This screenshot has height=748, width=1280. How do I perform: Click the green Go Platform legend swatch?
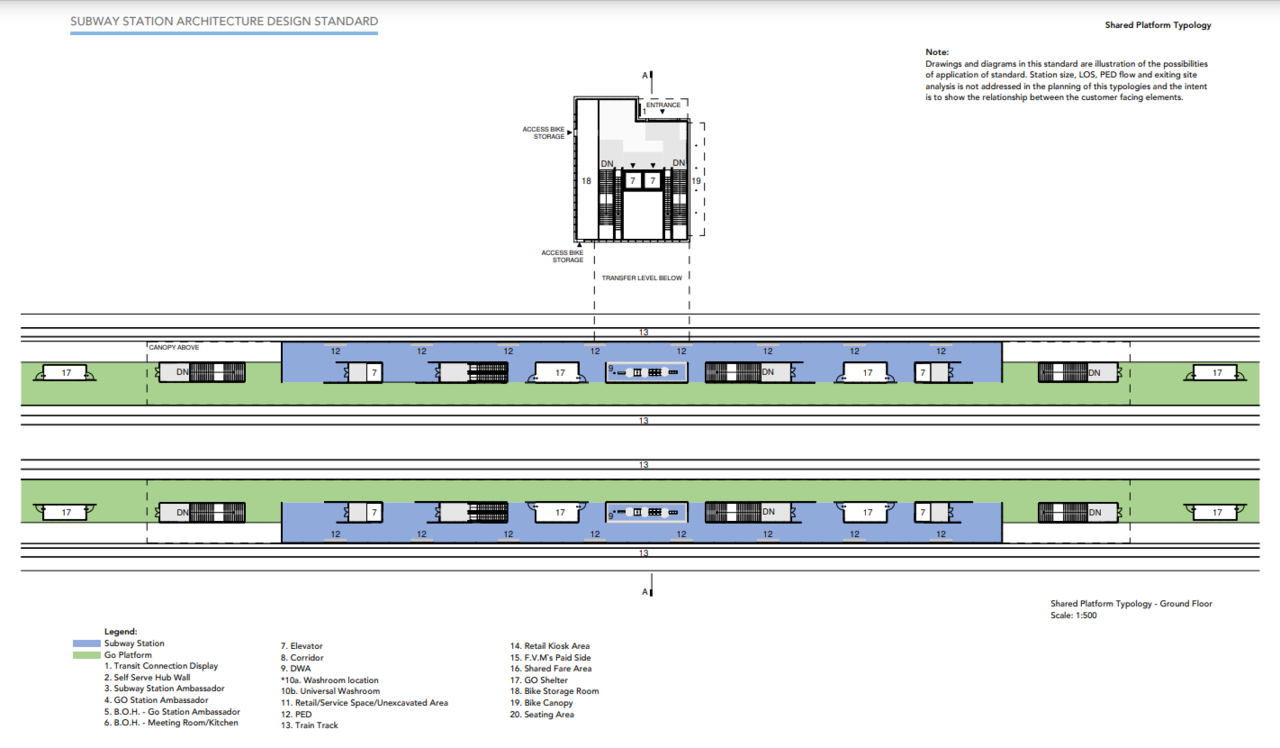click(x=87, y=655)
